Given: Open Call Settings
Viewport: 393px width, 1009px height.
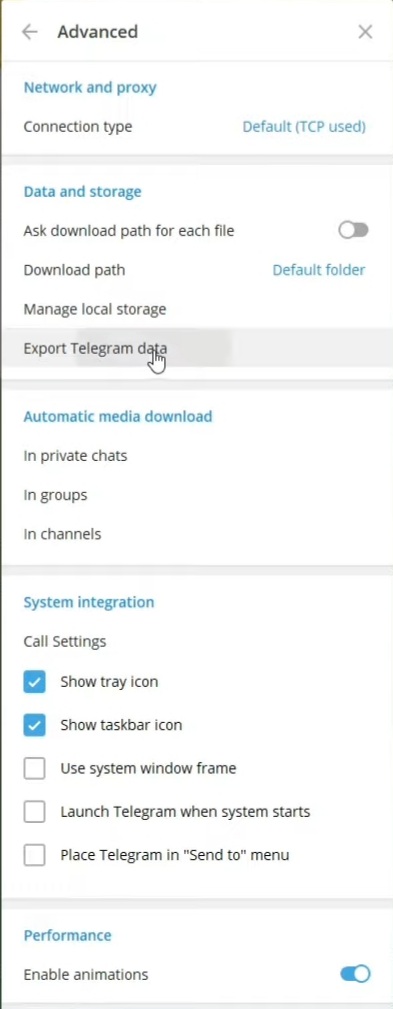Looking at the screenshot, I should (x=197, y=642).
